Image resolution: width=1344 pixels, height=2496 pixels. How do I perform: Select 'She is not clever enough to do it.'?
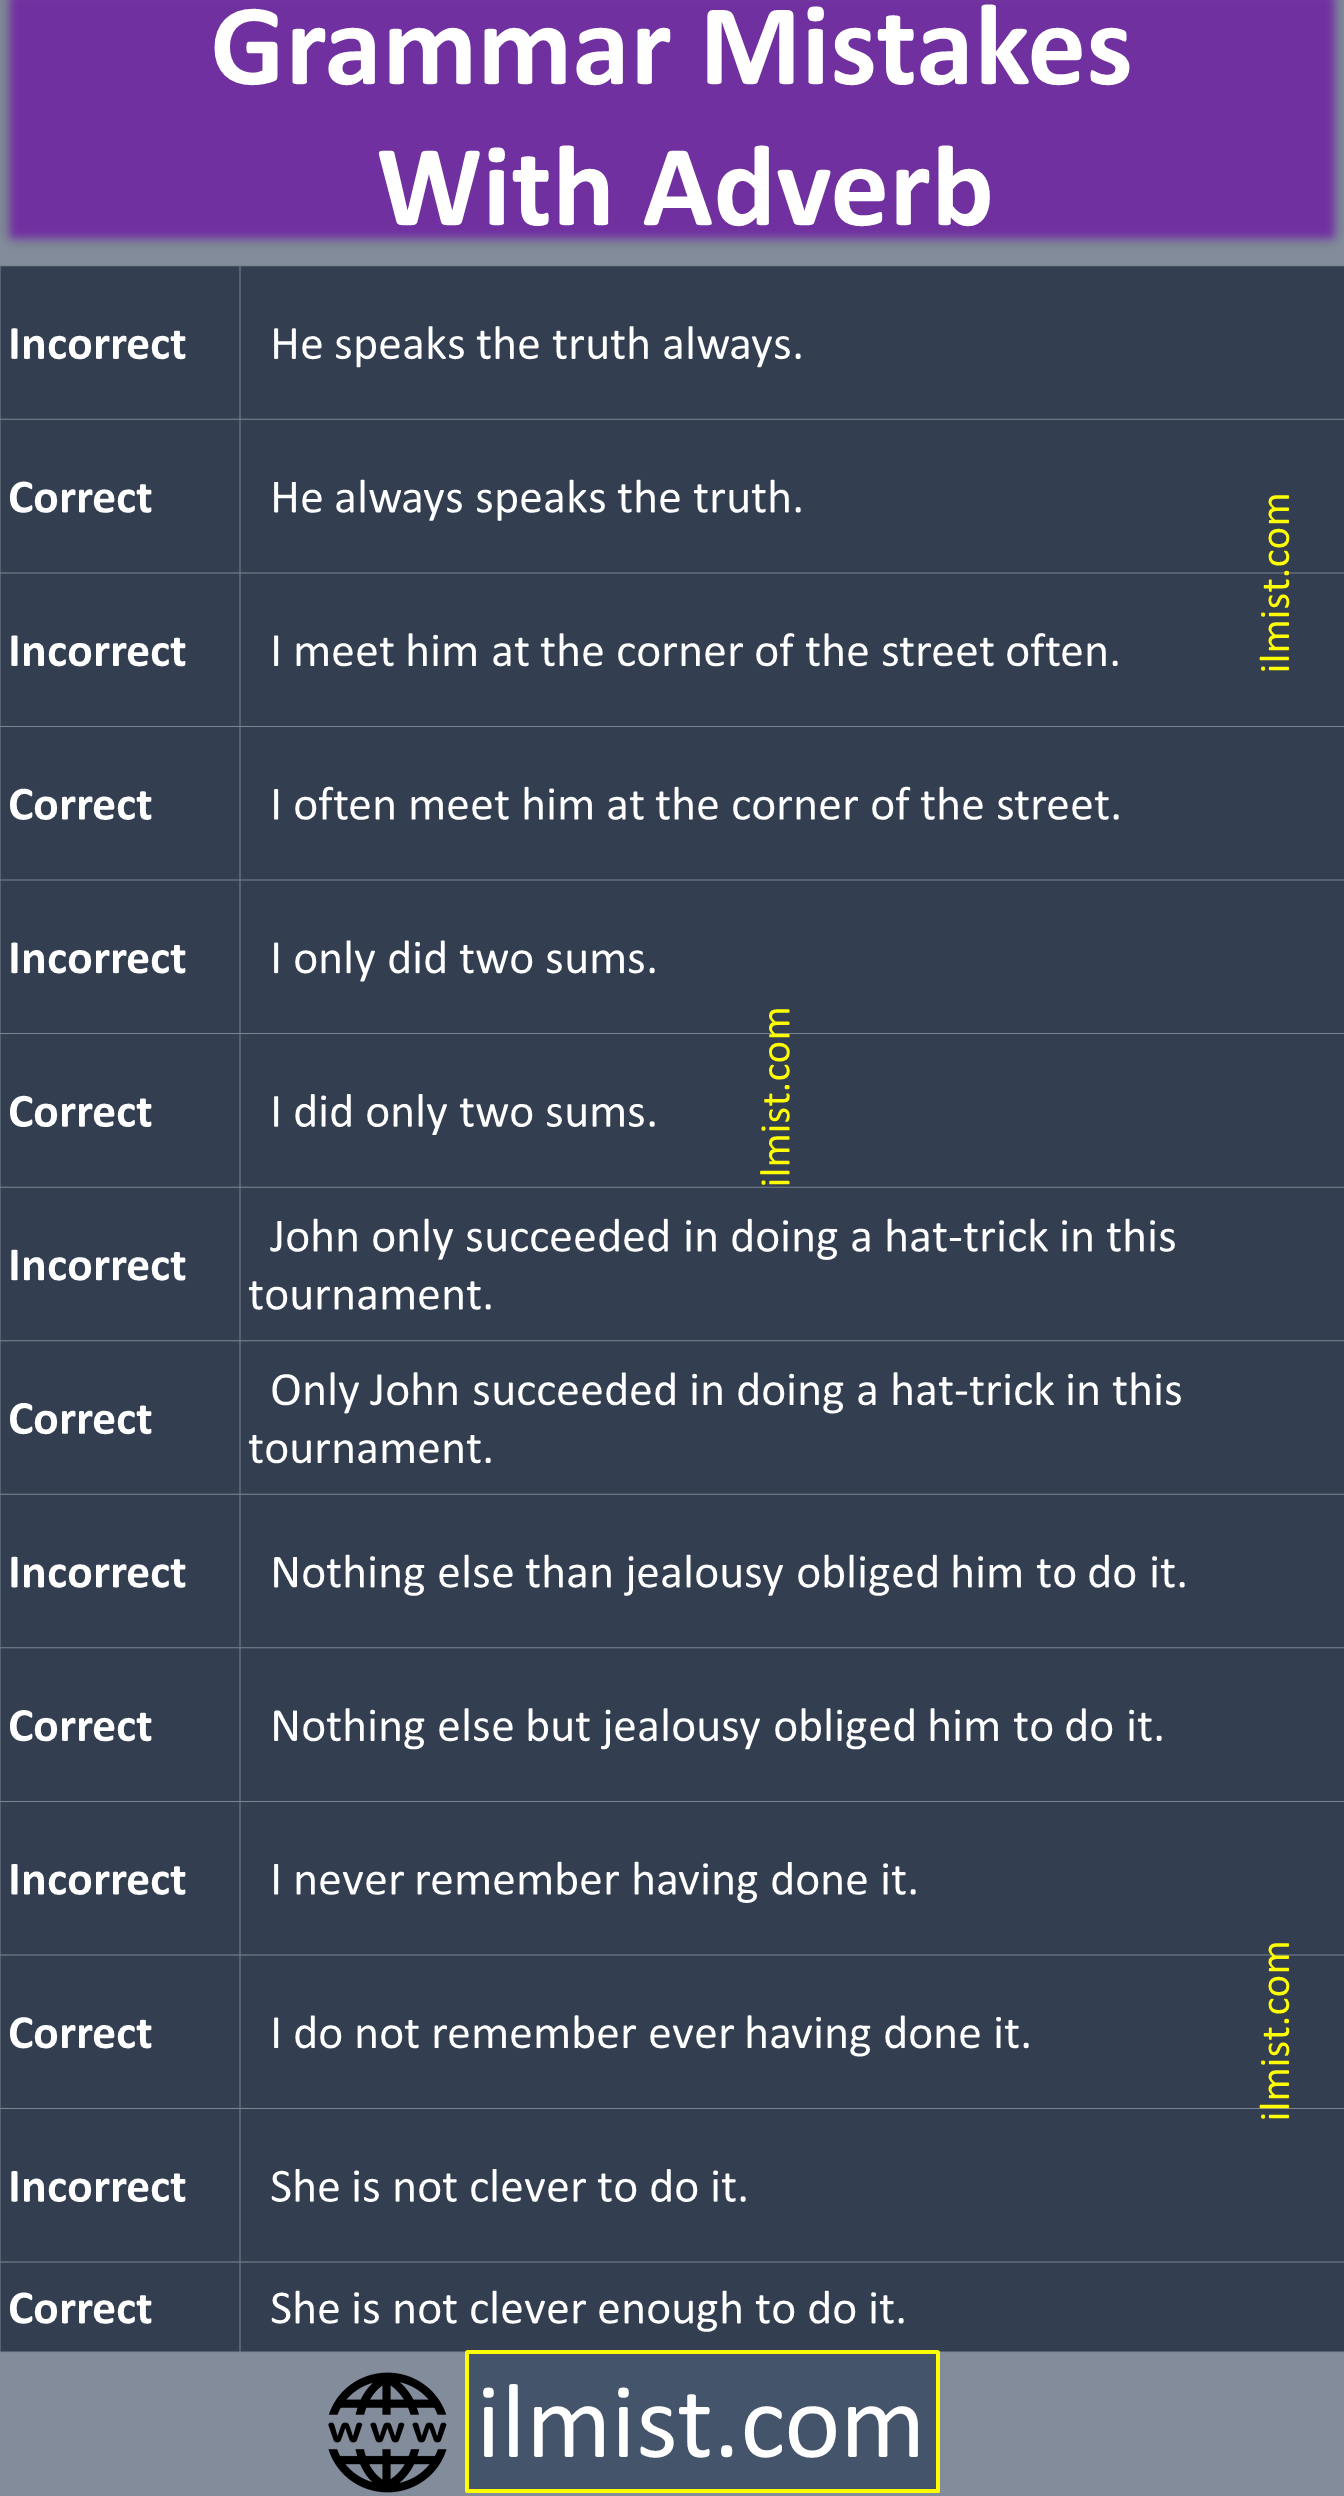click(x=588, y=2309)
